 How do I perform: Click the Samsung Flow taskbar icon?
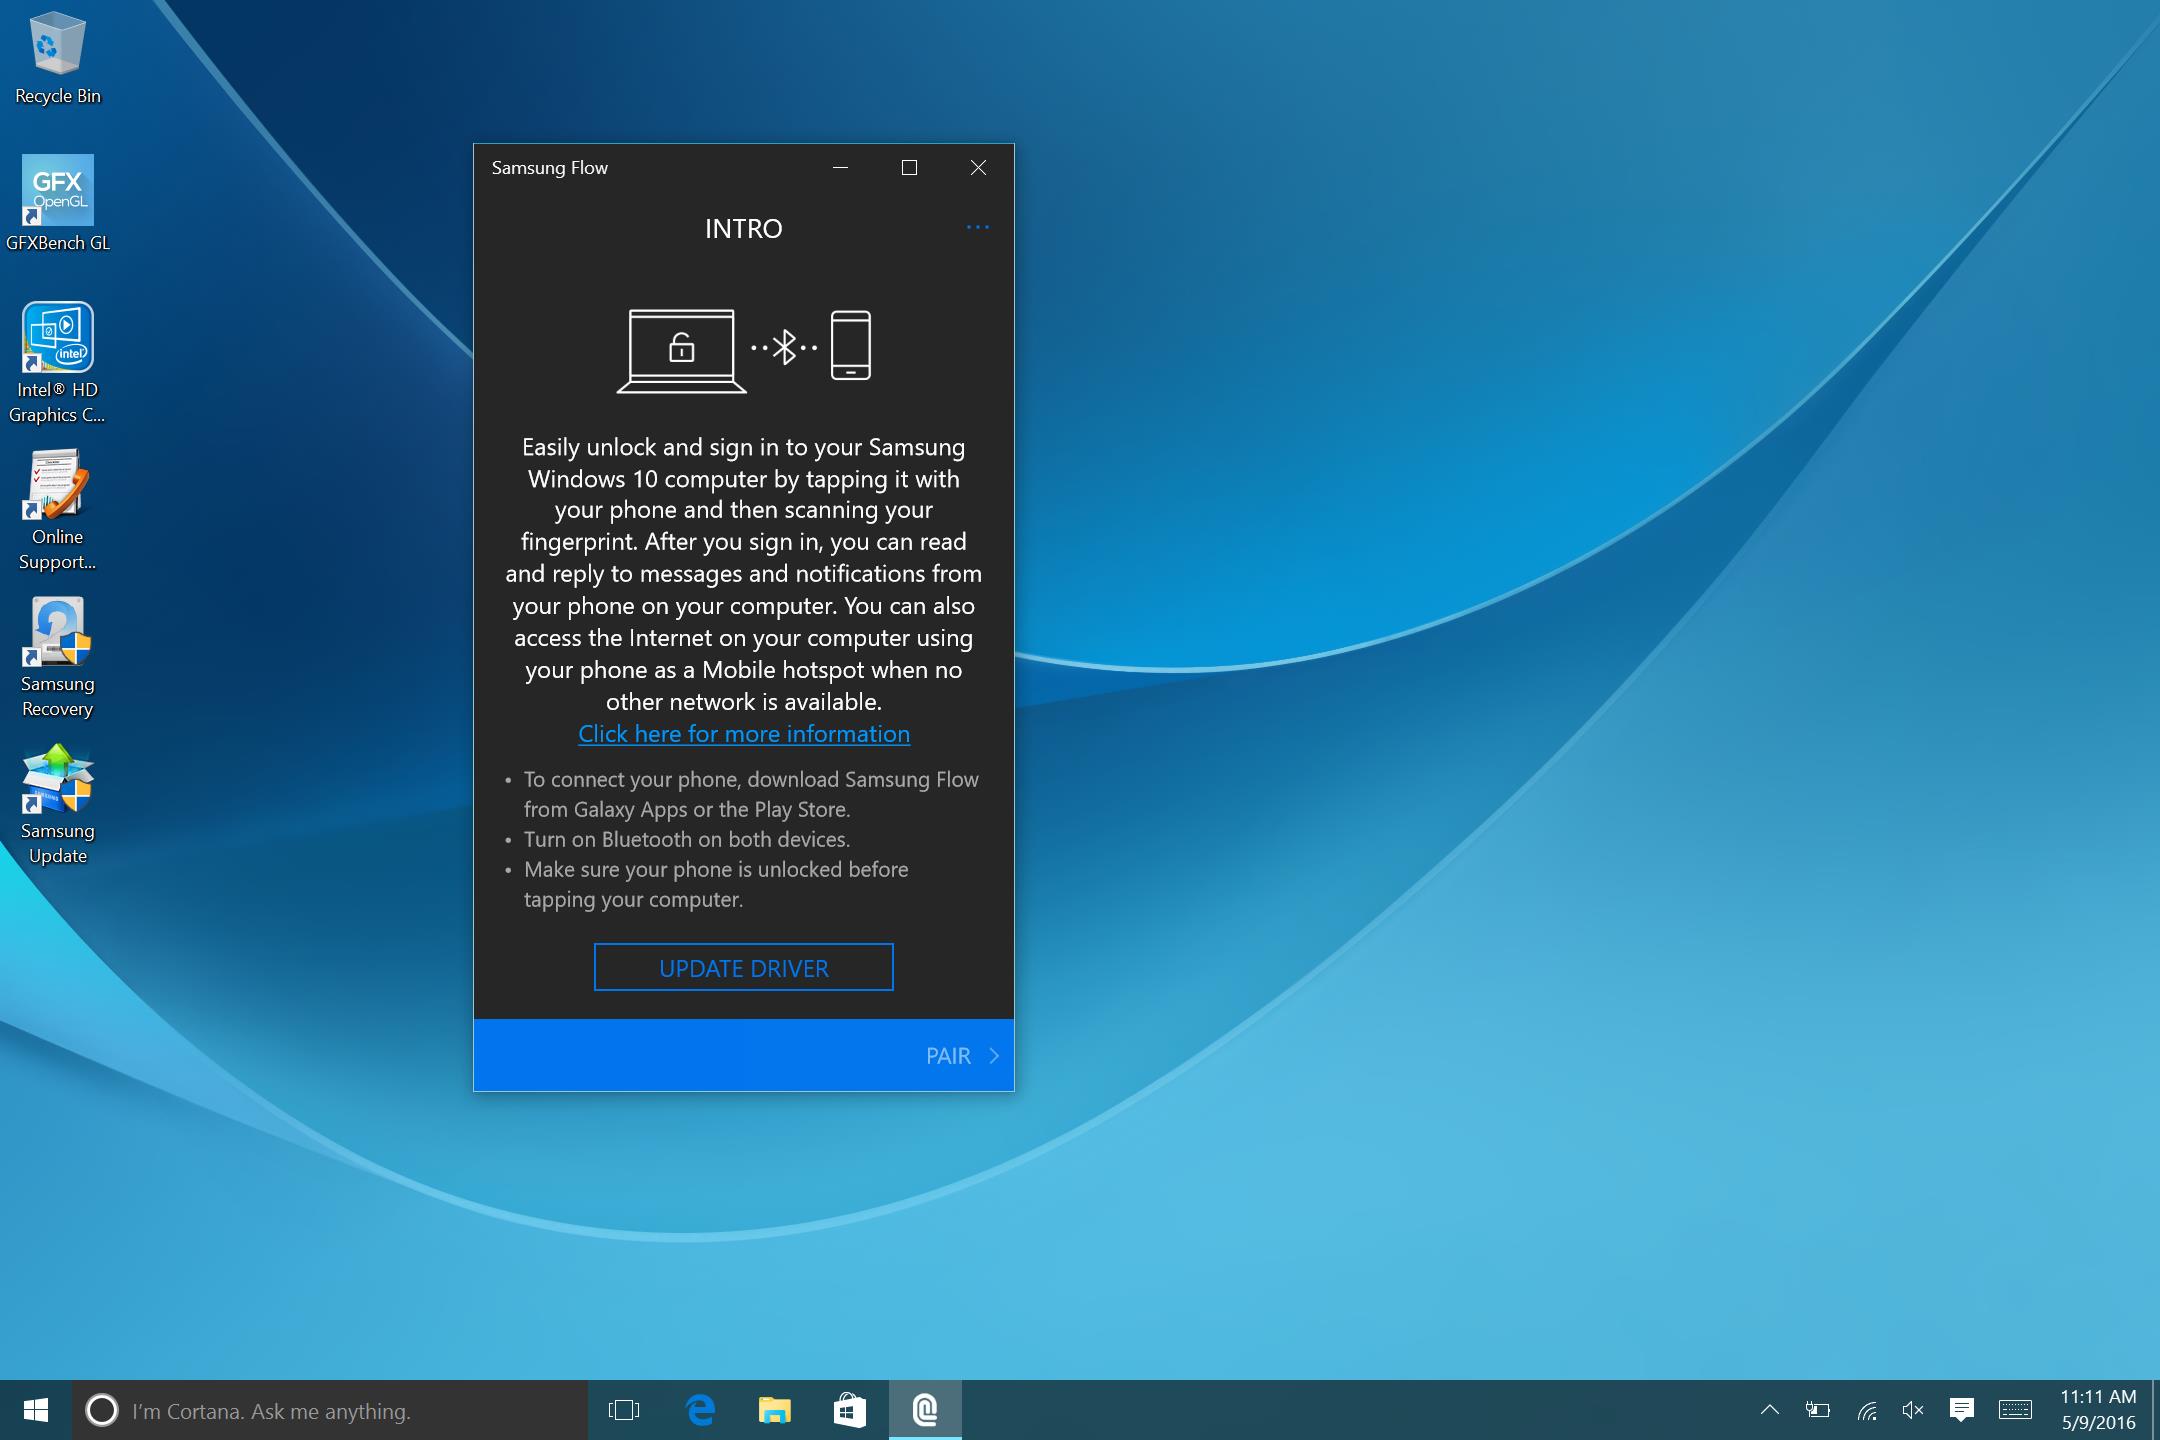(x=925, y=1410)
